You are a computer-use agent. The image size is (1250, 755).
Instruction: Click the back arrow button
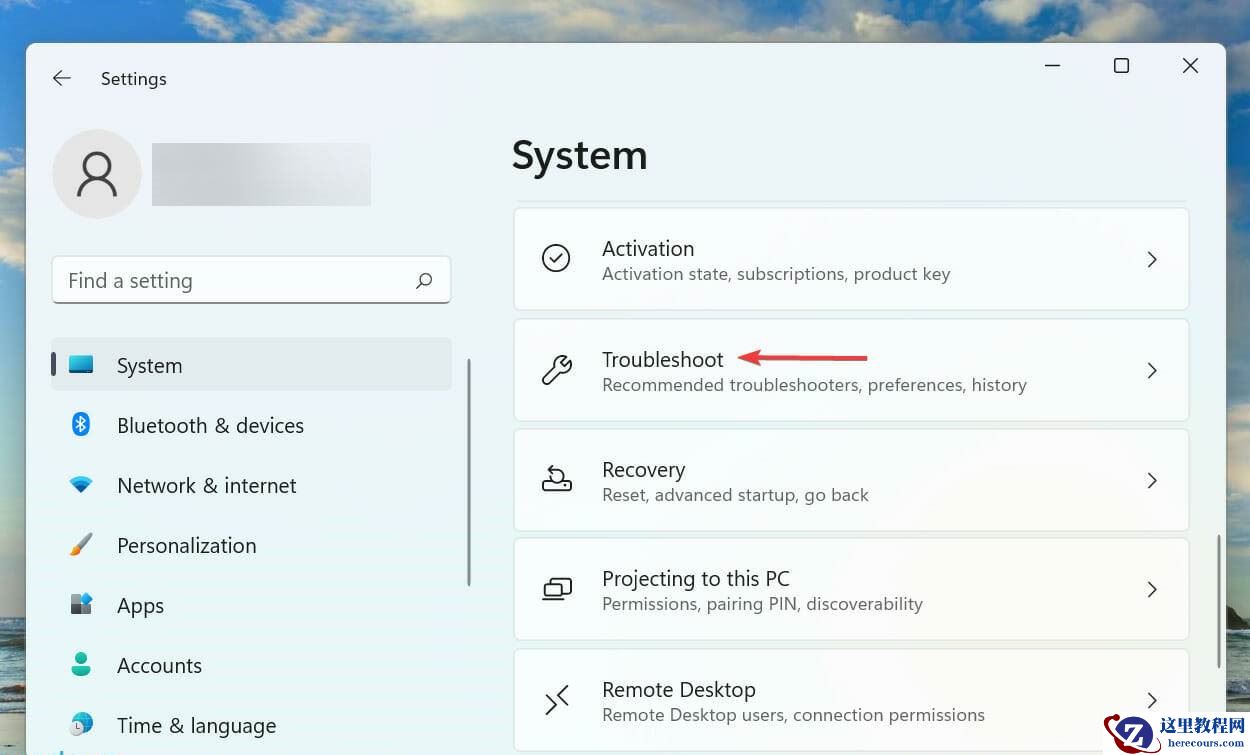point(61,78)
